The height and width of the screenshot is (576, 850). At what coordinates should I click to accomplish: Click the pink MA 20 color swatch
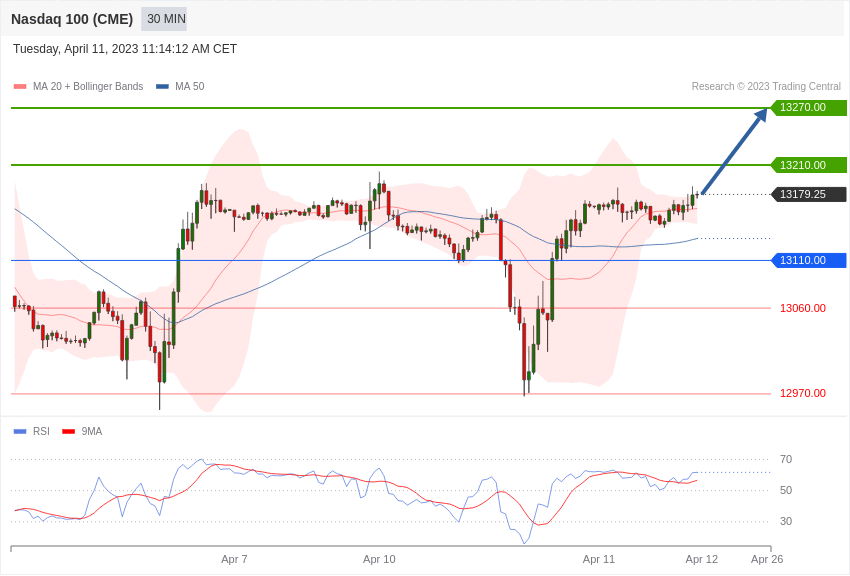(x=20, y=86)
